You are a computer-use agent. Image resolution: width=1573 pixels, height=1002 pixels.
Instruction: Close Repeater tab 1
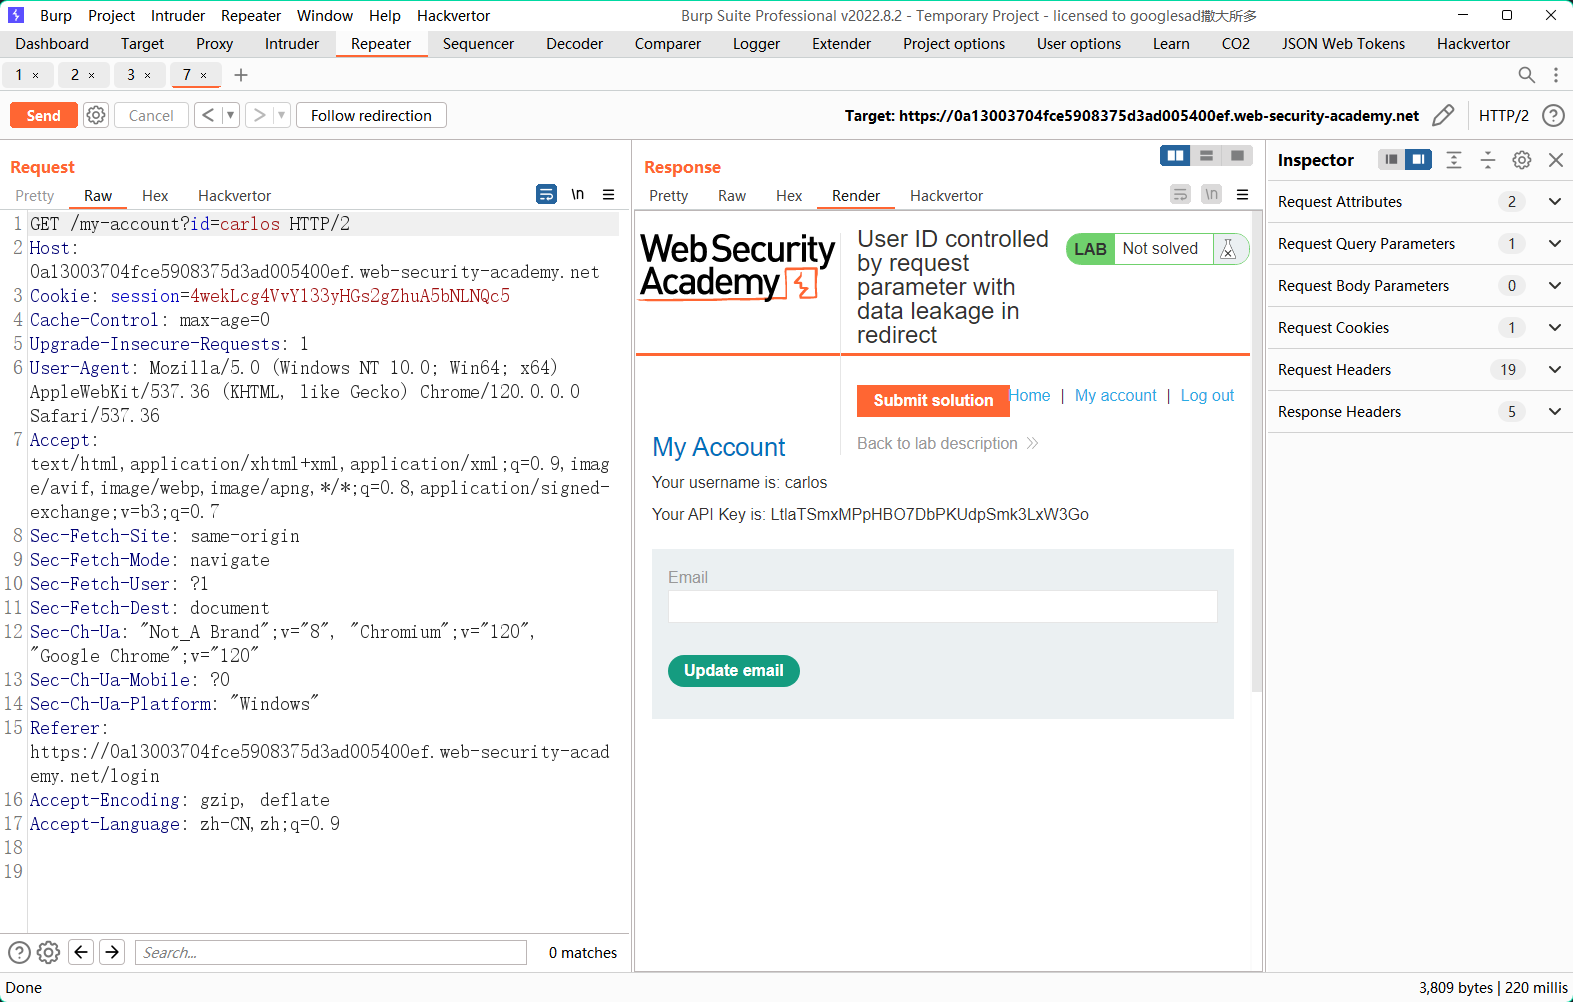36,75
